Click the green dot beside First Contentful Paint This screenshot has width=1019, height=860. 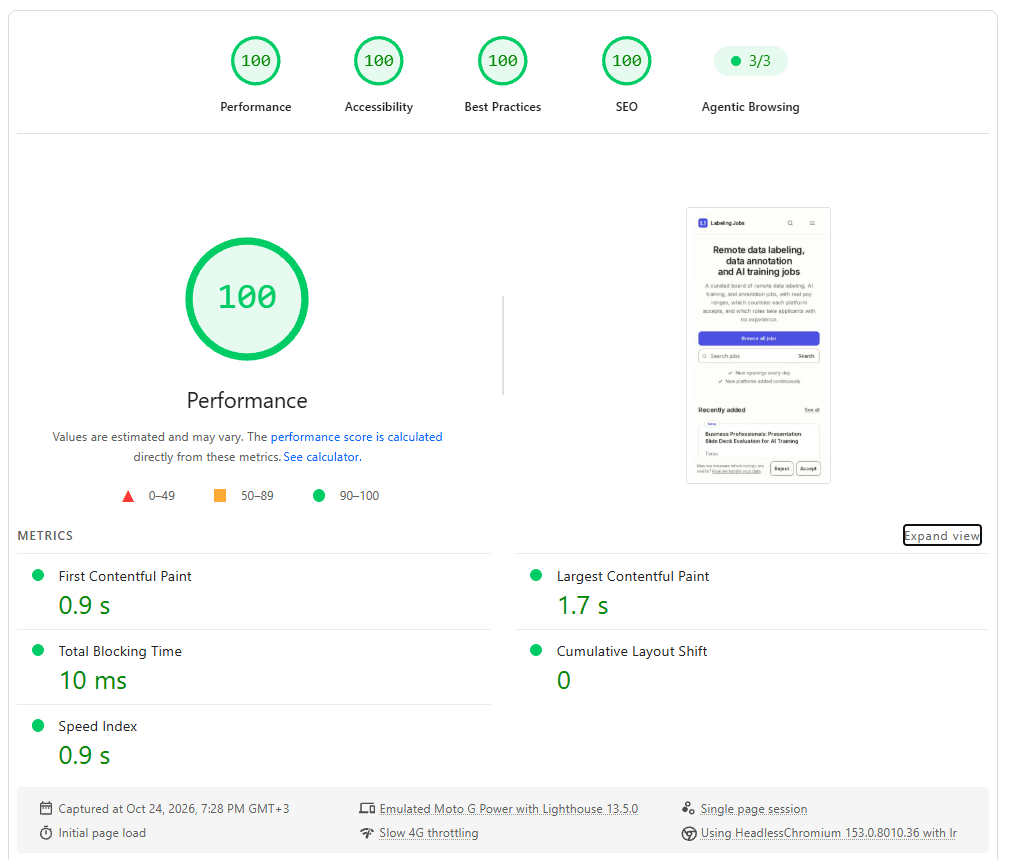point(38,575)
